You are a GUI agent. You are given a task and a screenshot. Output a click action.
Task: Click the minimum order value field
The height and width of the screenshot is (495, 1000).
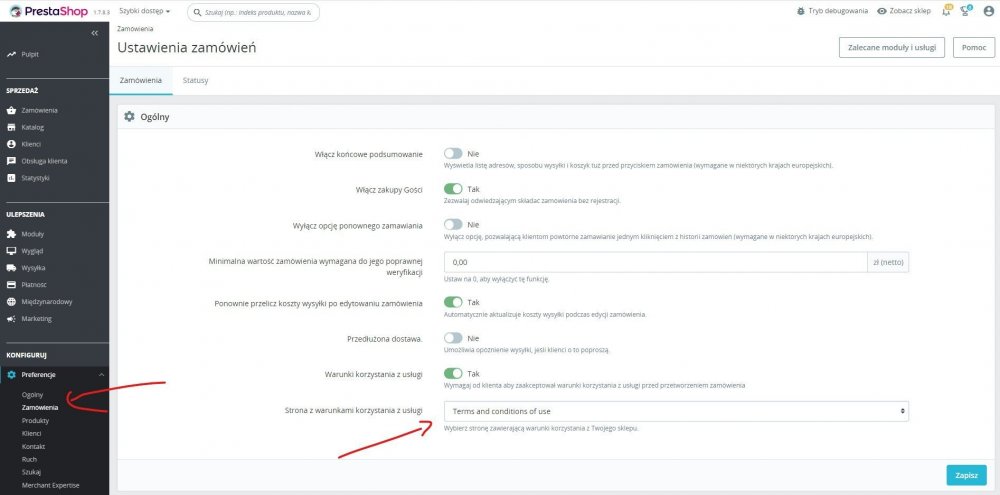click(x=655, y=262)
